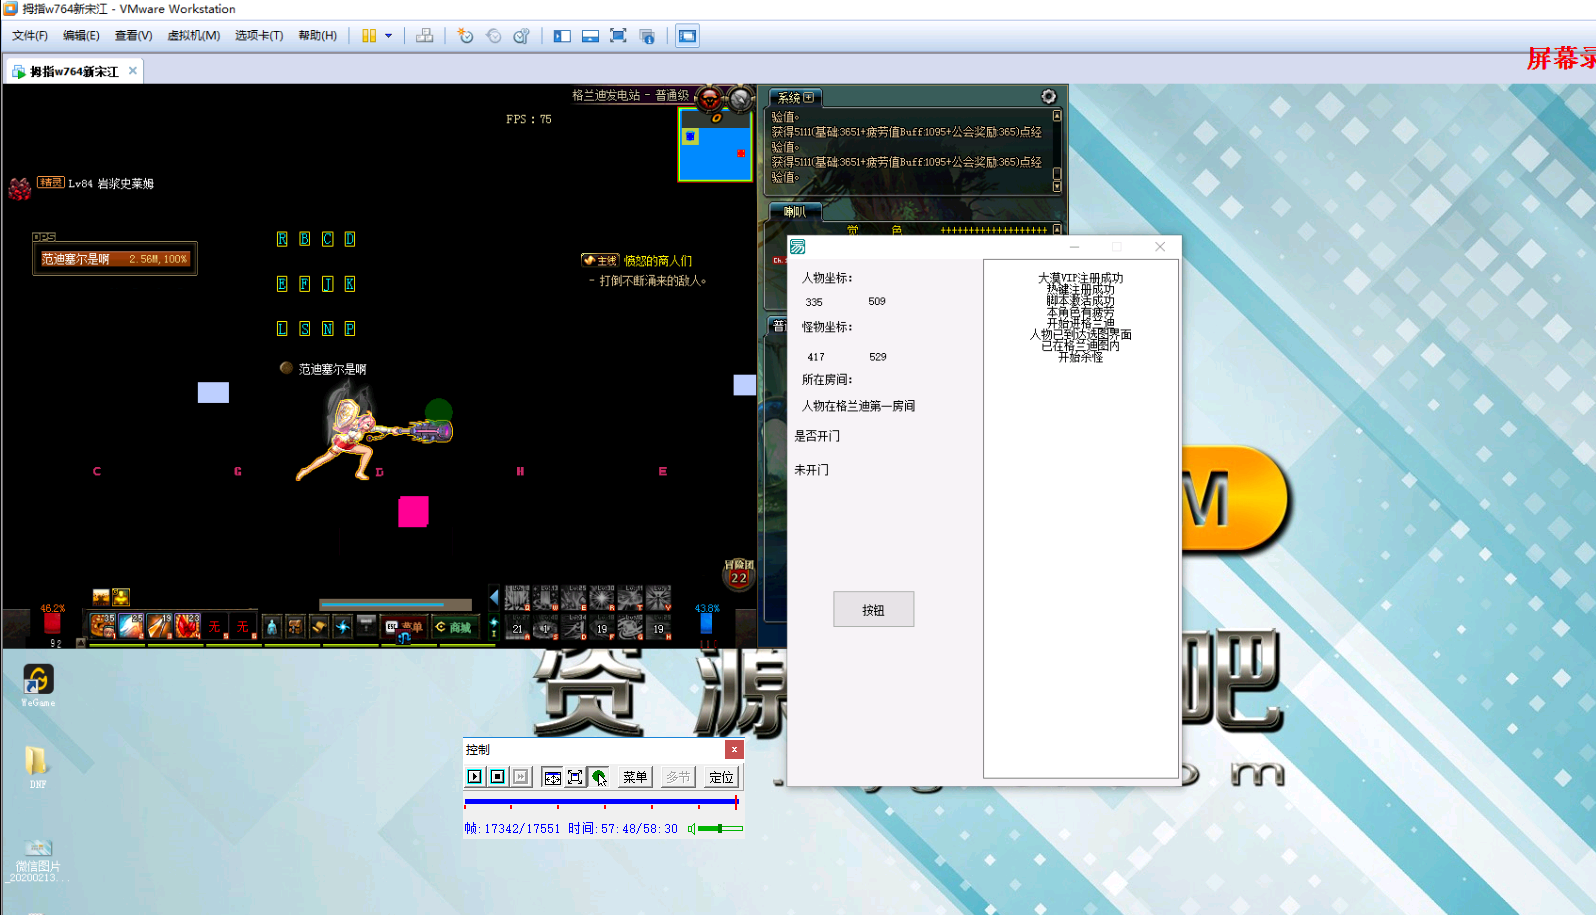The image size is (1596, 915).
Task: Click the red HP potion gauge 46.2%
Action: pos(52,622)
